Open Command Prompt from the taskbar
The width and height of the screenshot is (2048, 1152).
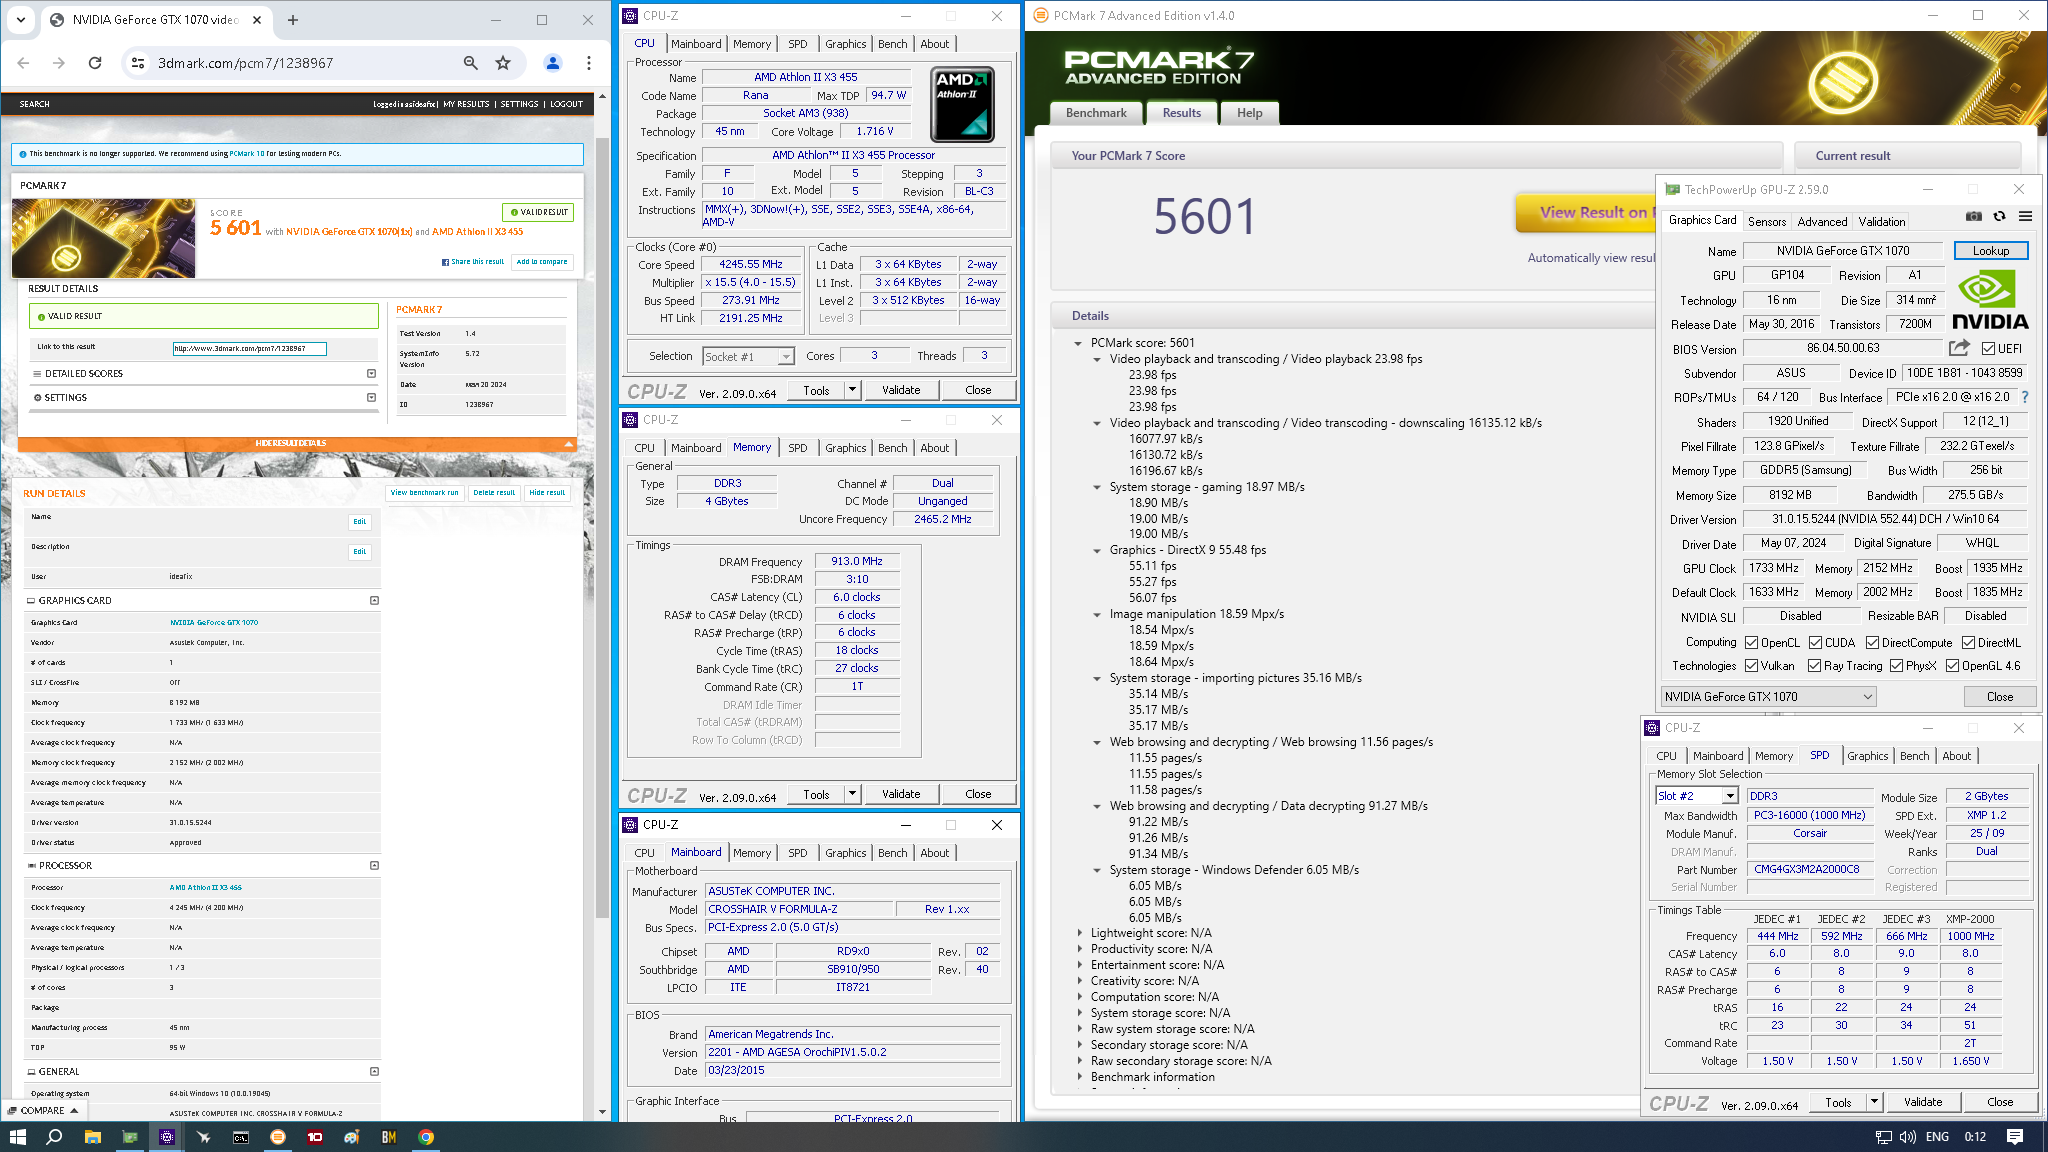241,1137
